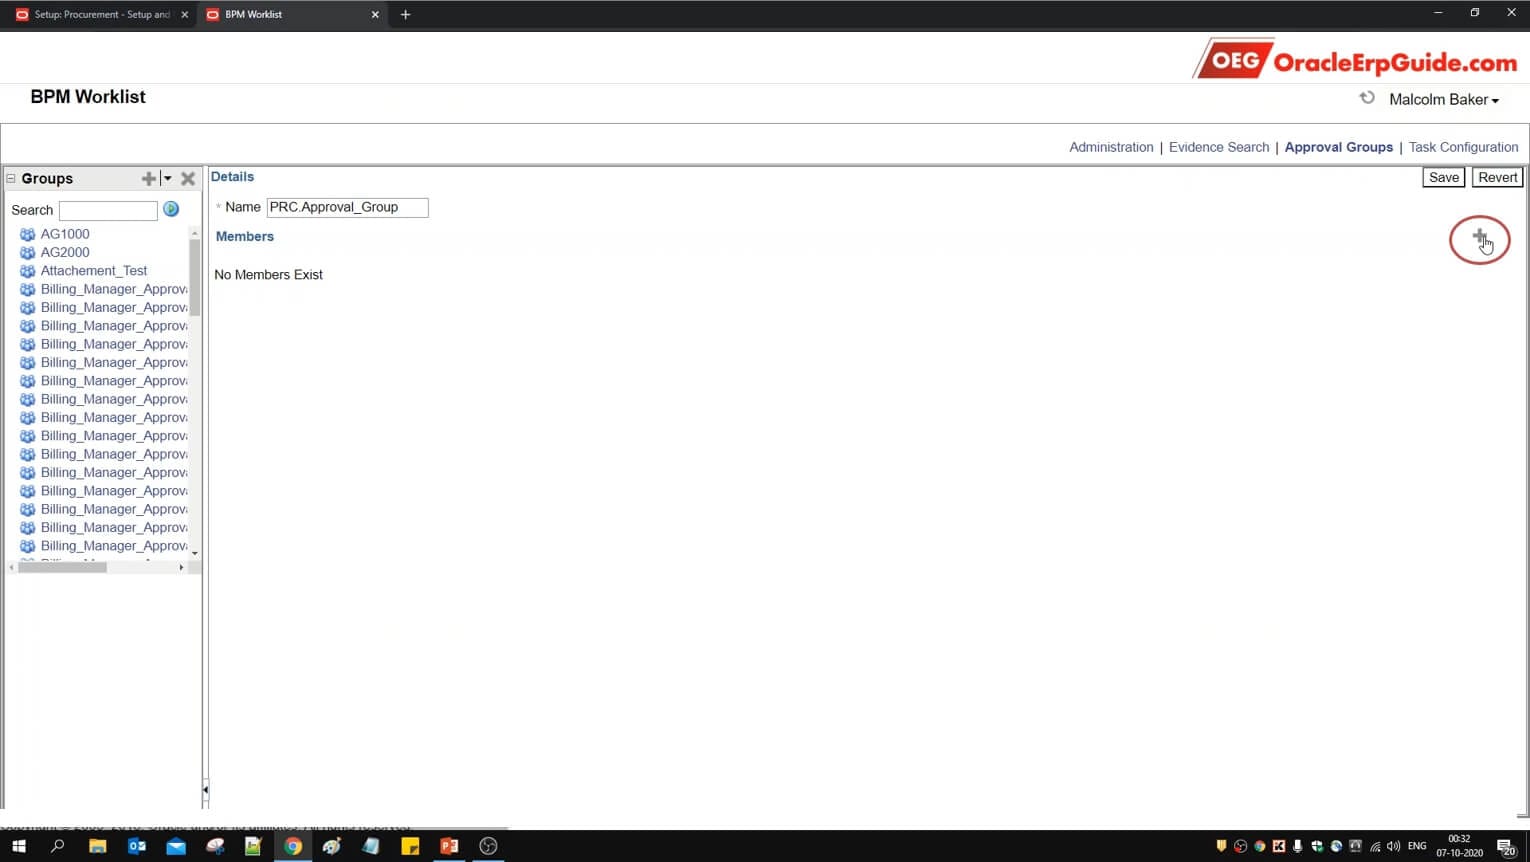Select the Attachement_Test group
The width and height of the screenshot is (1530, 862).
94,271
